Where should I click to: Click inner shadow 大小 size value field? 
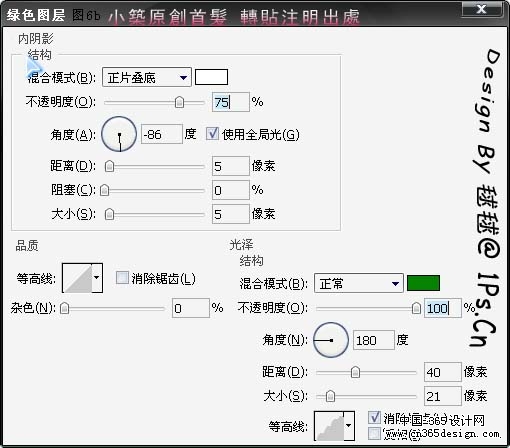point(230,214)
